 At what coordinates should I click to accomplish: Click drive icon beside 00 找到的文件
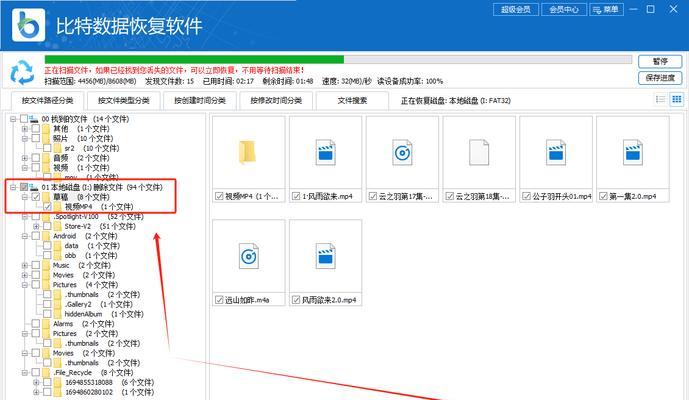point(34,119)
